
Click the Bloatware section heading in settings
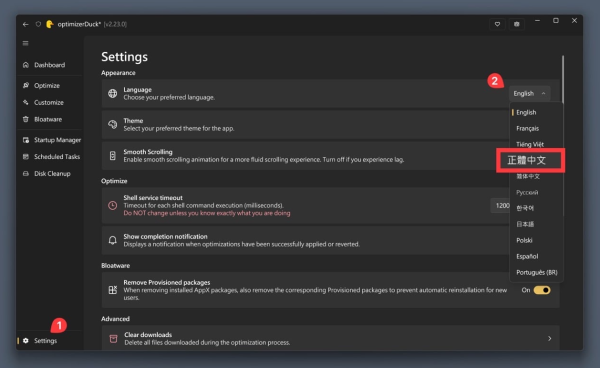[x=116, y=265]
